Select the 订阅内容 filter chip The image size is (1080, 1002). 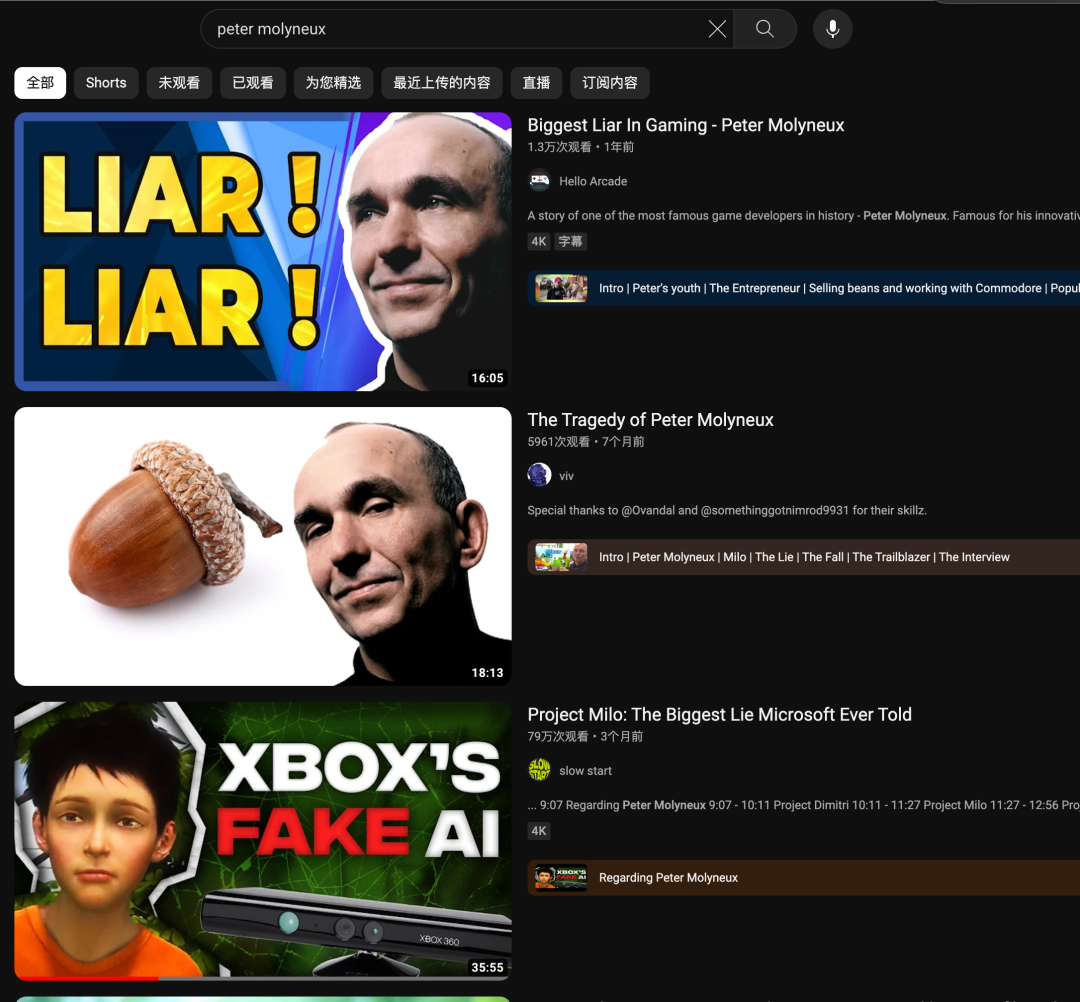click(x=610, y=83)
